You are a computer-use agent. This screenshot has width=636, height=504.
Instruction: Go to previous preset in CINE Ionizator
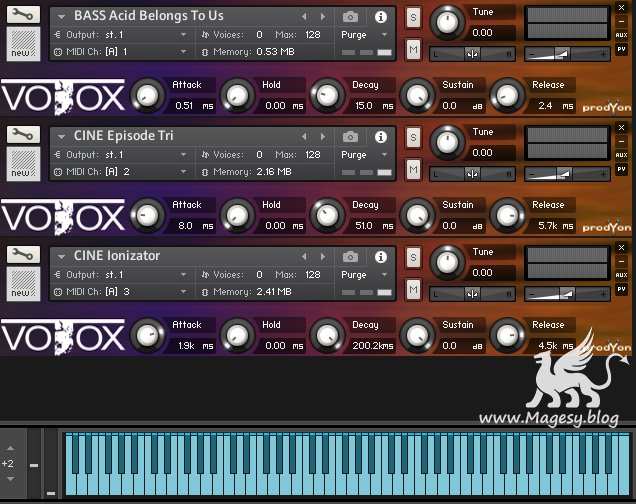pyautogui.click(x=304, y=257)
